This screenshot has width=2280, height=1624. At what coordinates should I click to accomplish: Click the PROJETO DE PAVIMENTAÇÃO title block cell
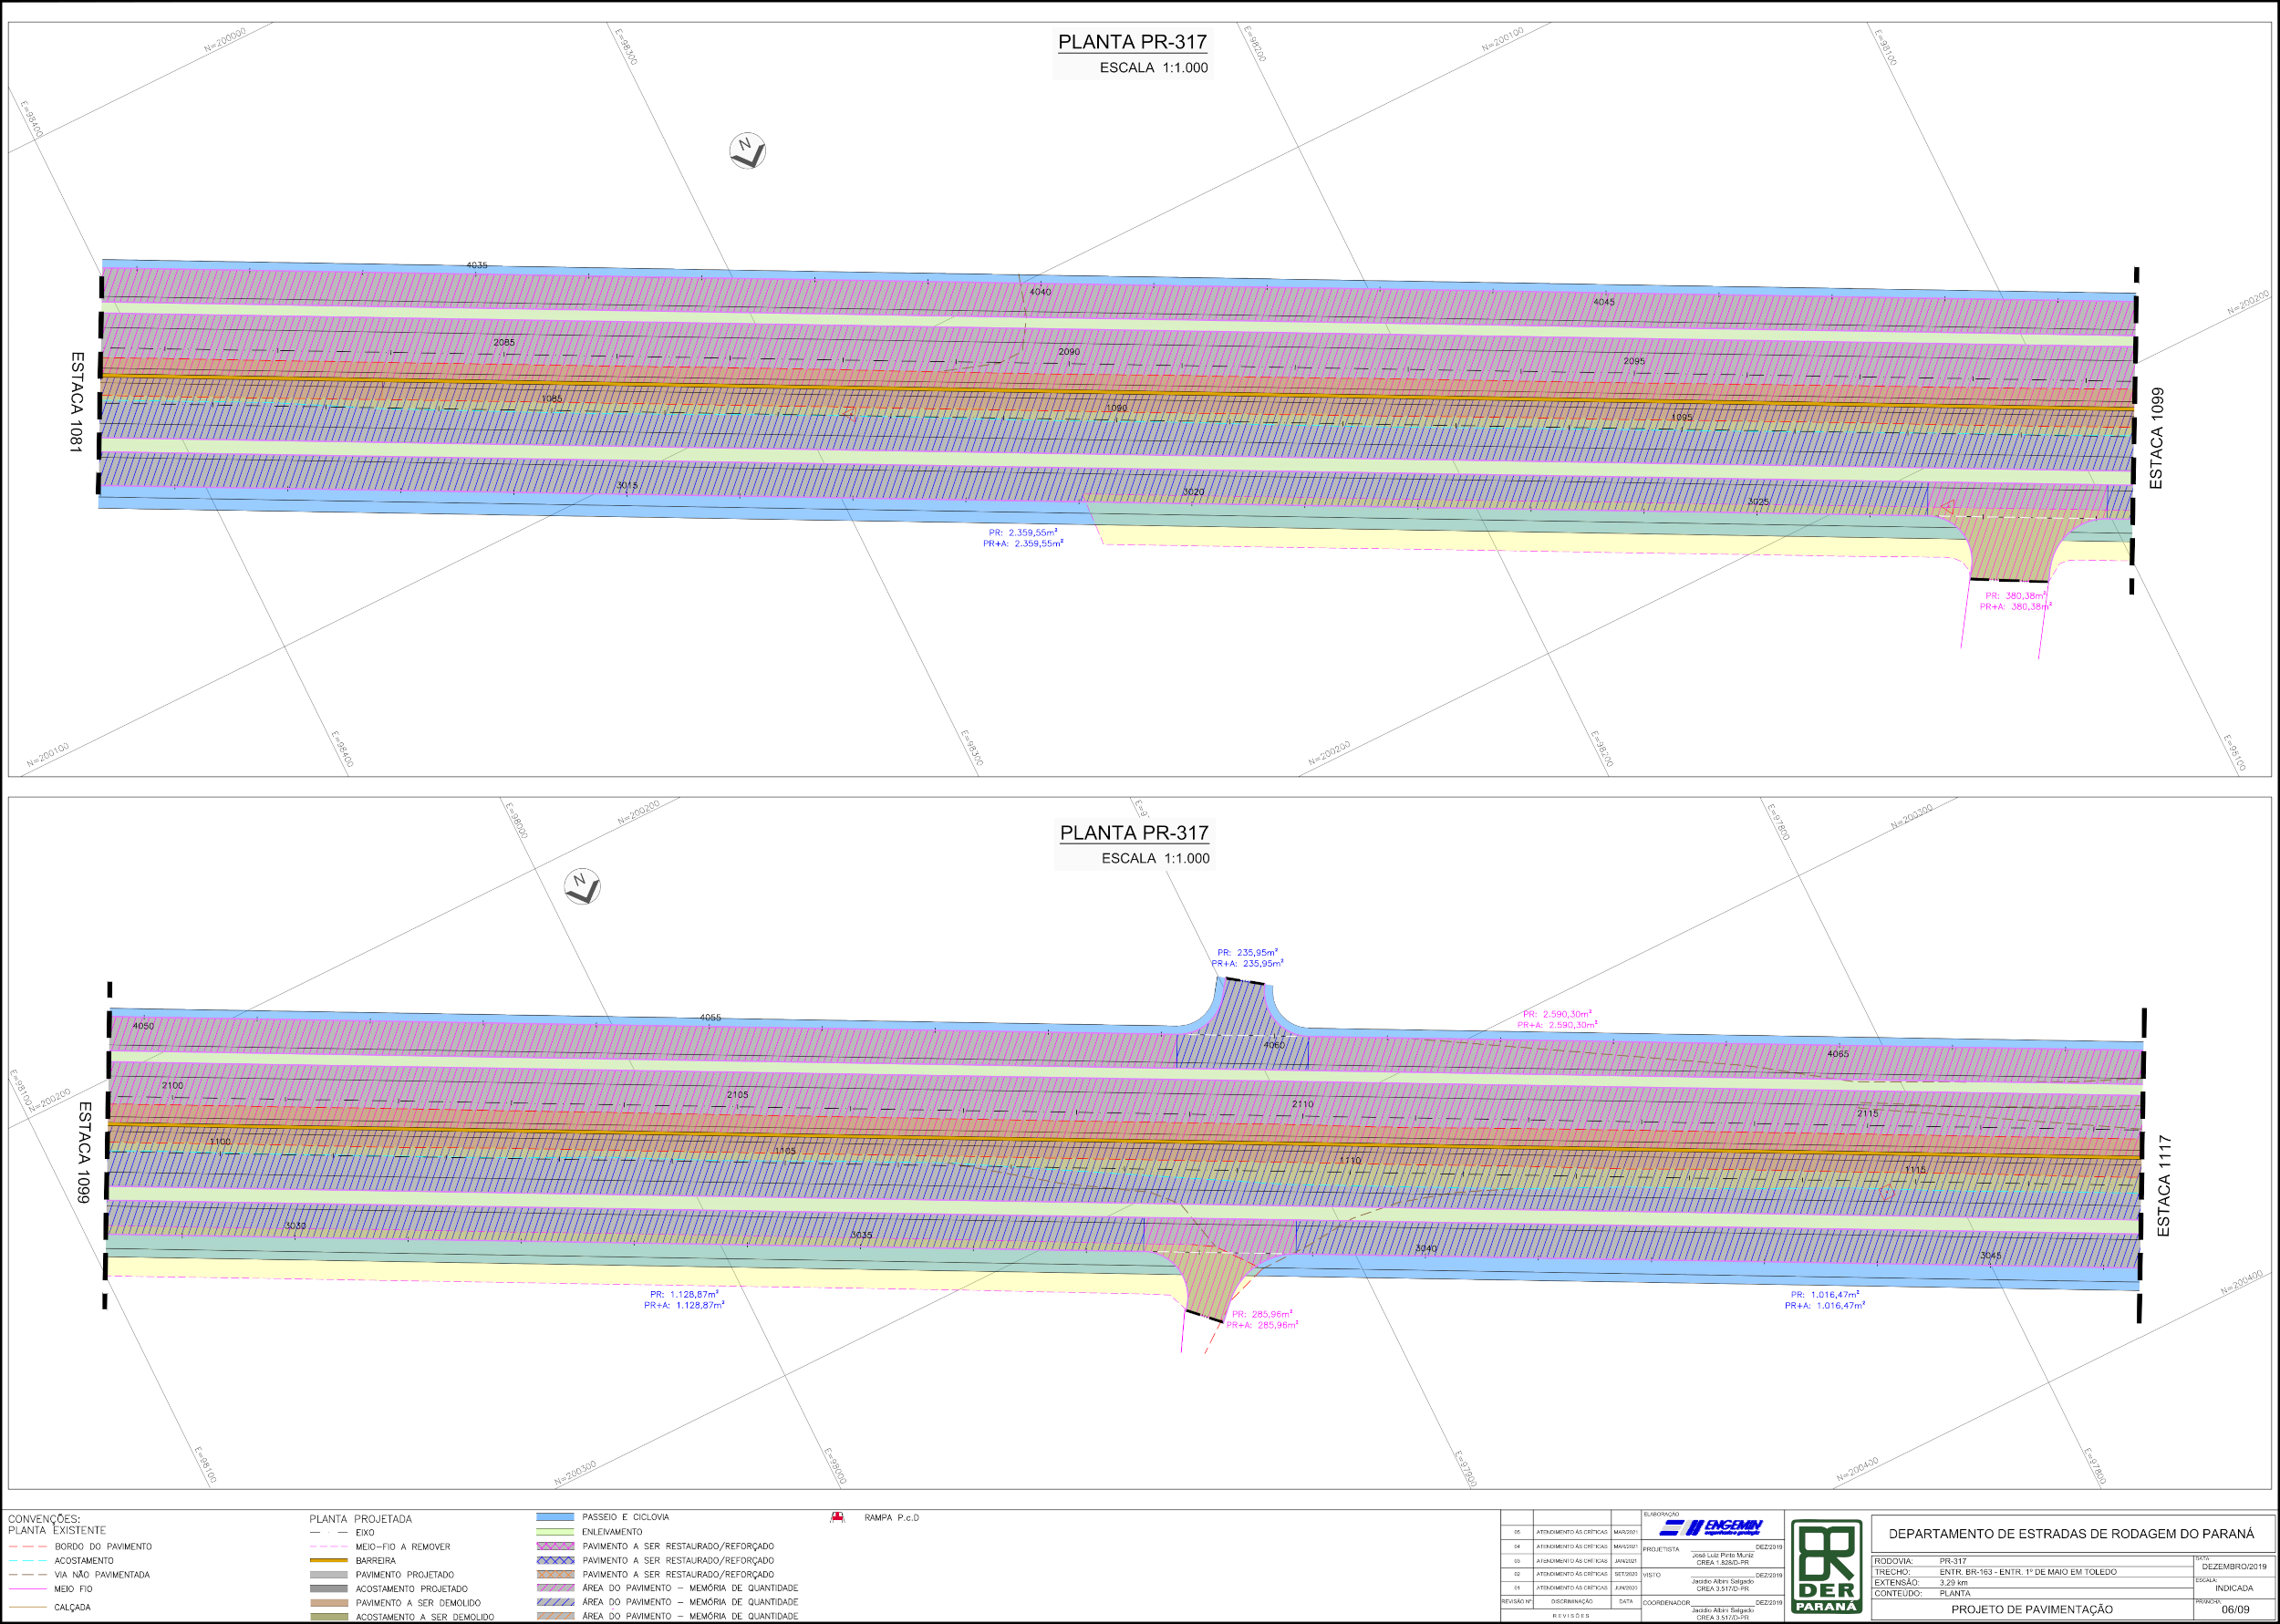tap(2031, 1609)
